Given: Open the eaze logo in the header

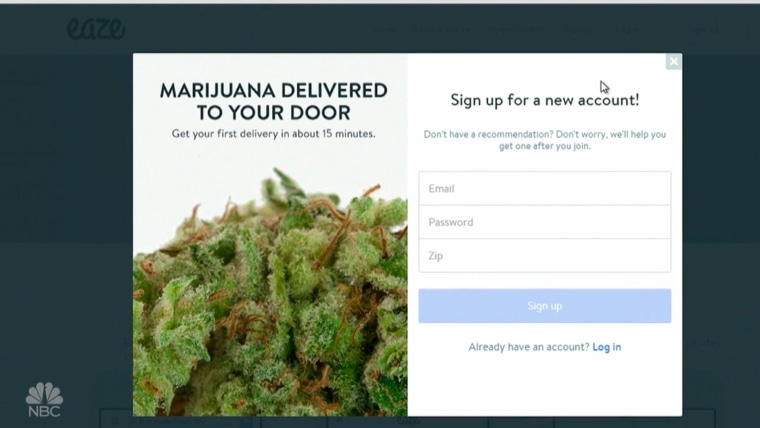Looking at the screenshot, I should click(96, 29).
